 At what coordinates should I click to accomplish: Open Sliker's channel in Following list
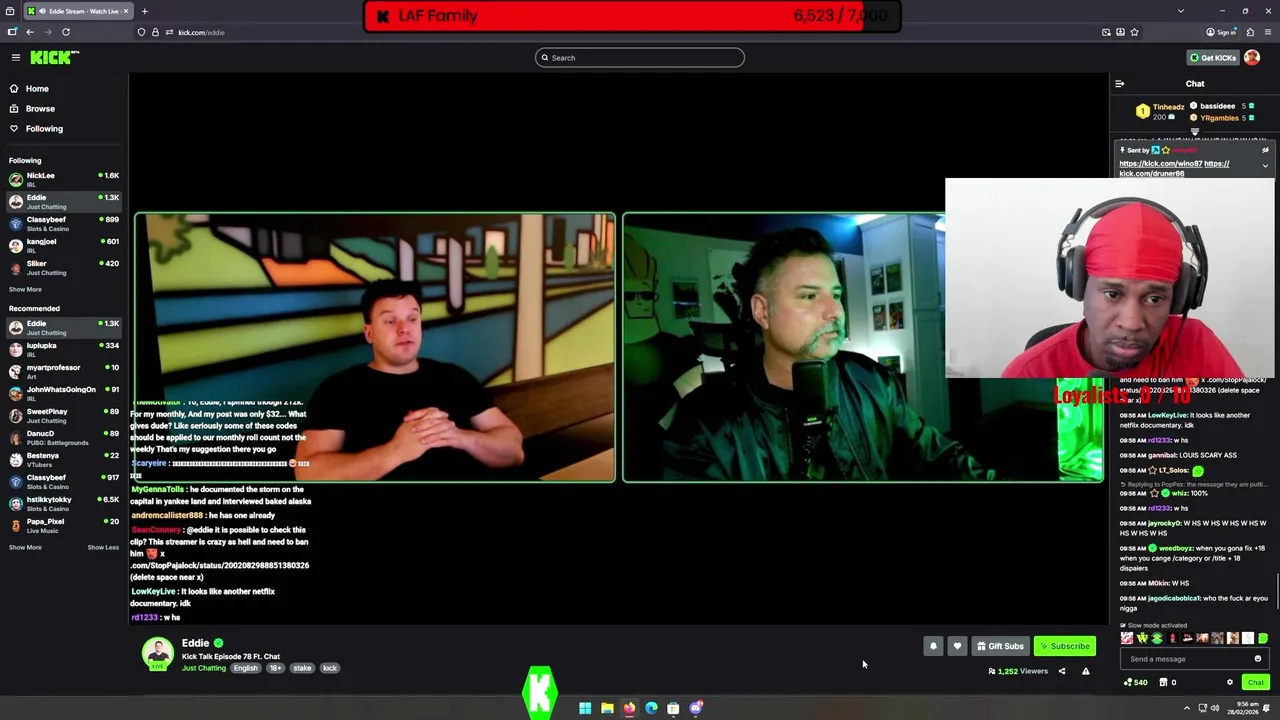pyautogui.click(x=64, y=267)
